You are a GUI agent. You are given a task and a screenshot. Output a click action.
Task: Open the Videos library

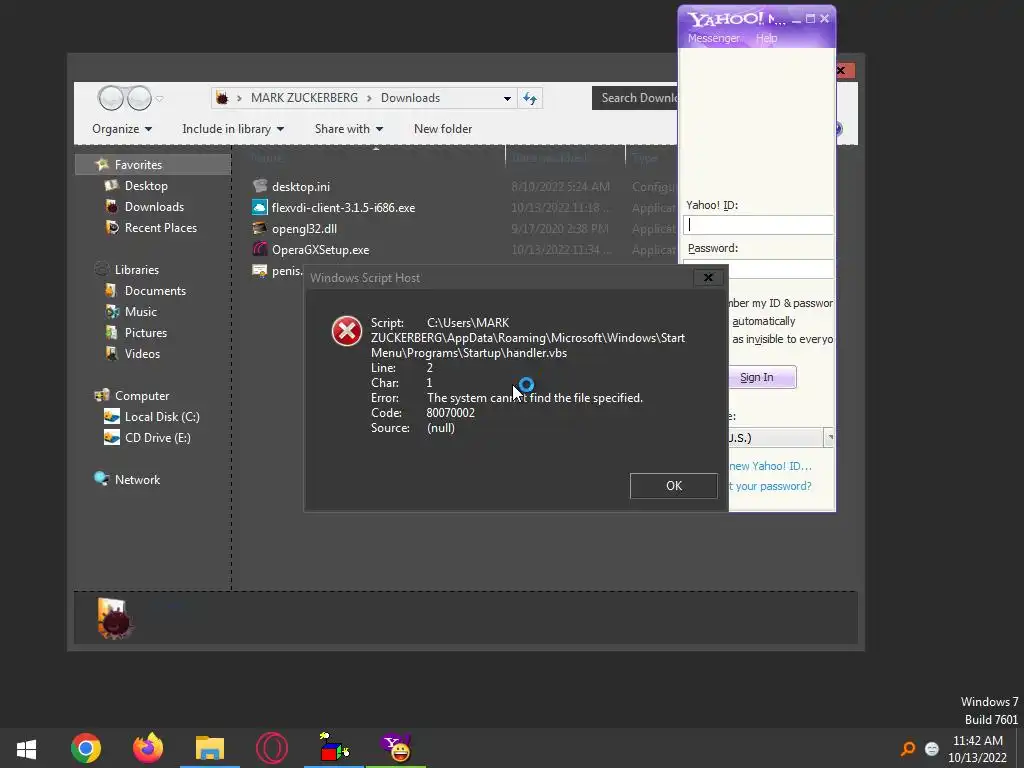click(142, 353)
